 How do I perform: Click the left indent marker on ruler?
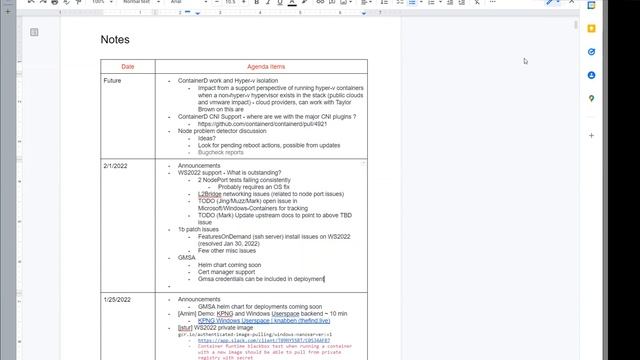(198, 13)
